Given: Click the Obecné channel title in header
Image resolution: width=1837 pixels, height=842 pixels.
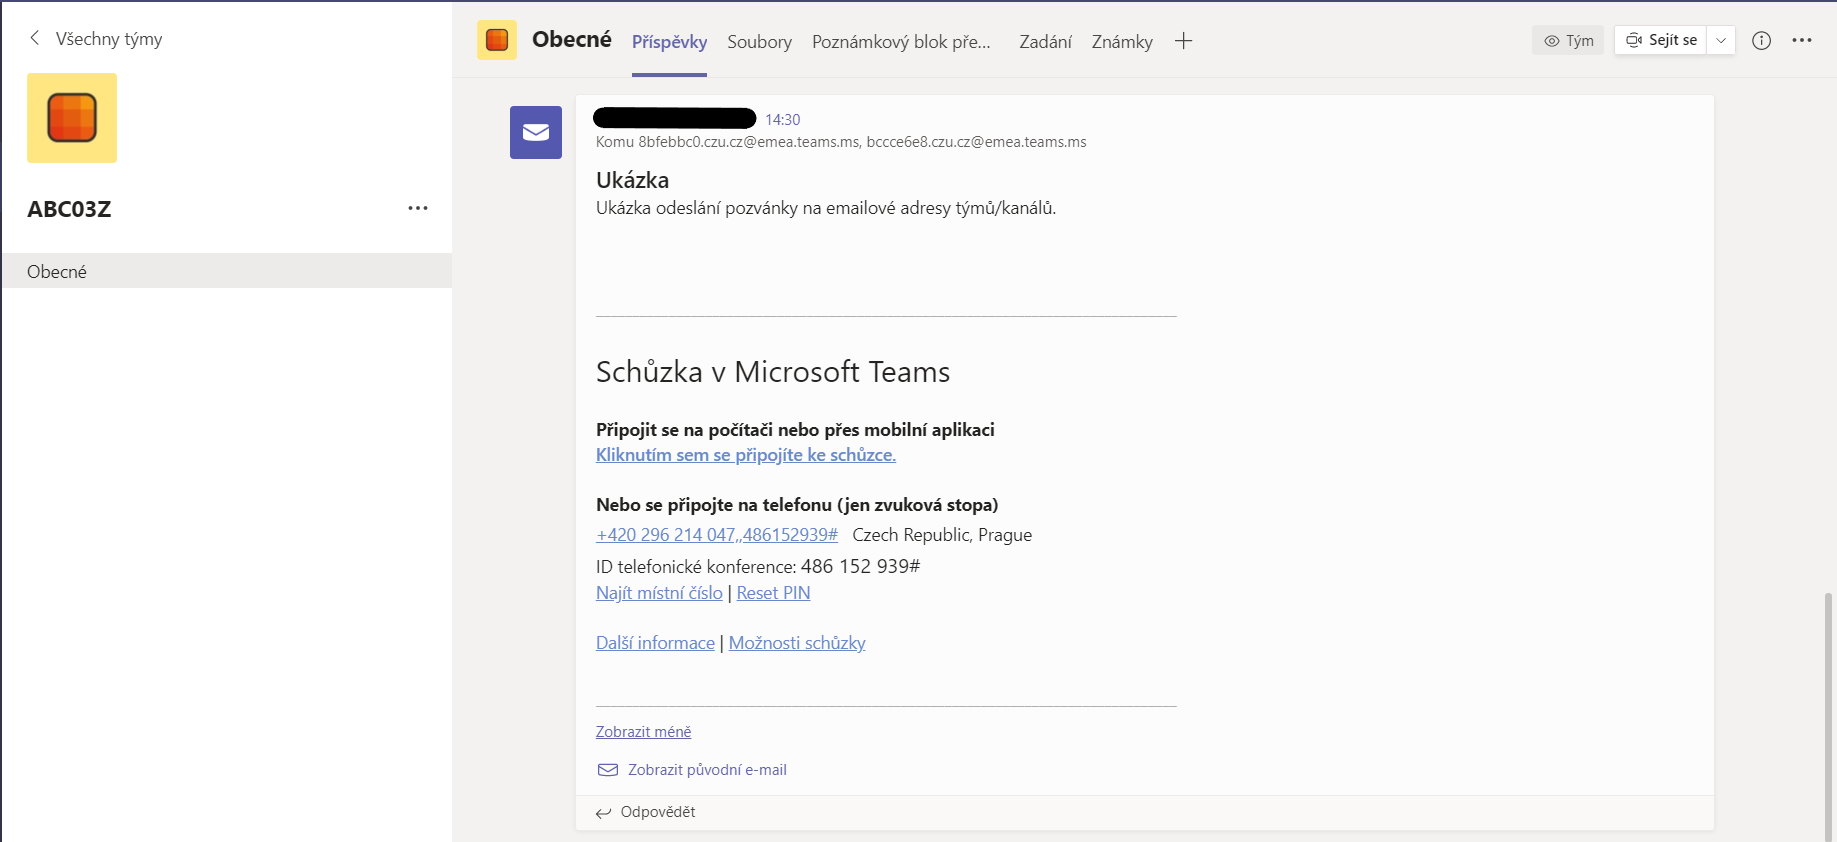Looking at the screenshot, I should (x=572, y=39).
